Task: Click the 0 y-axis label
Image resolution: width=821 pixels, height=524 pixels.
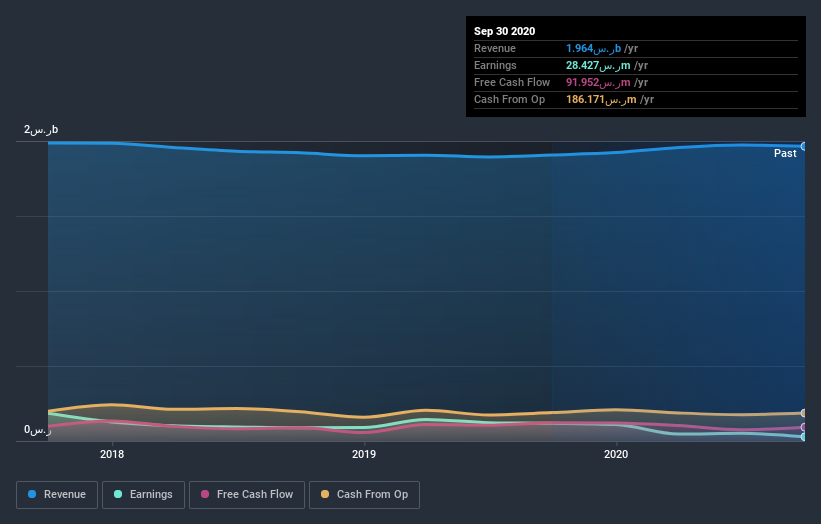Action: coord(38,430)
